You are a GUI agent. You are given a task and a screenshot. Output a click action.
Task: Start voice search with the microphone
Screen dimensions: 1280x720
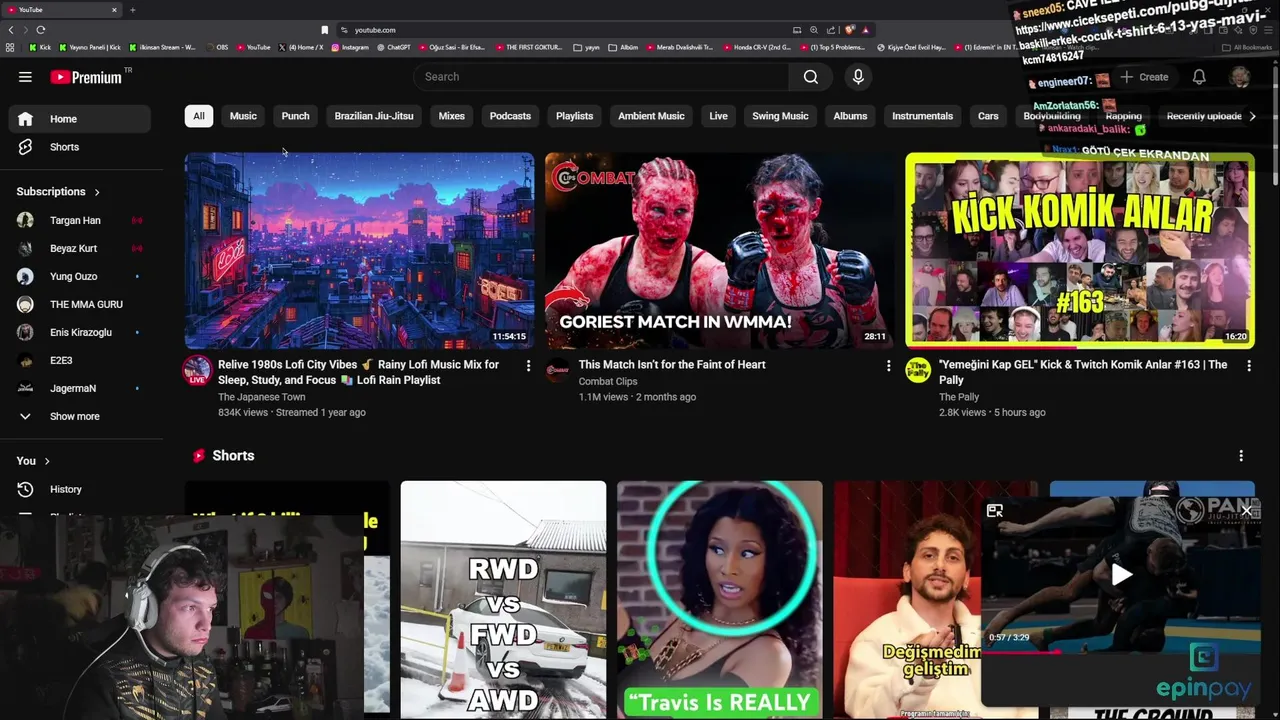[x=858, y=77]
